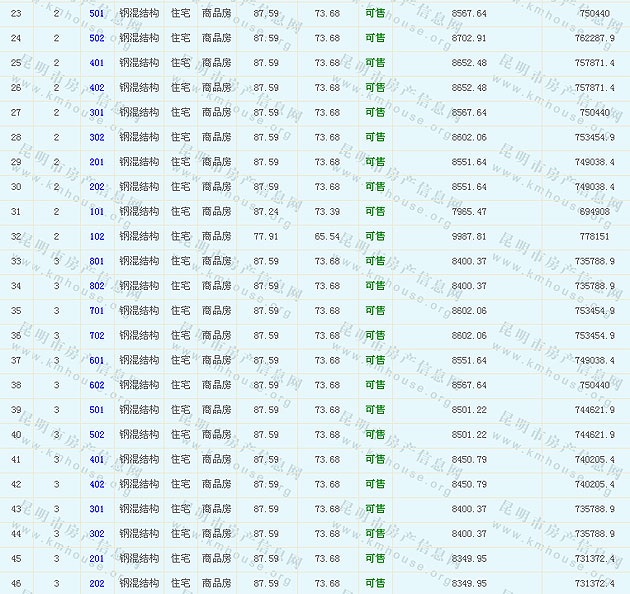Click 可售 status in row 23
630x594 pixels.
tap(375, 13)
